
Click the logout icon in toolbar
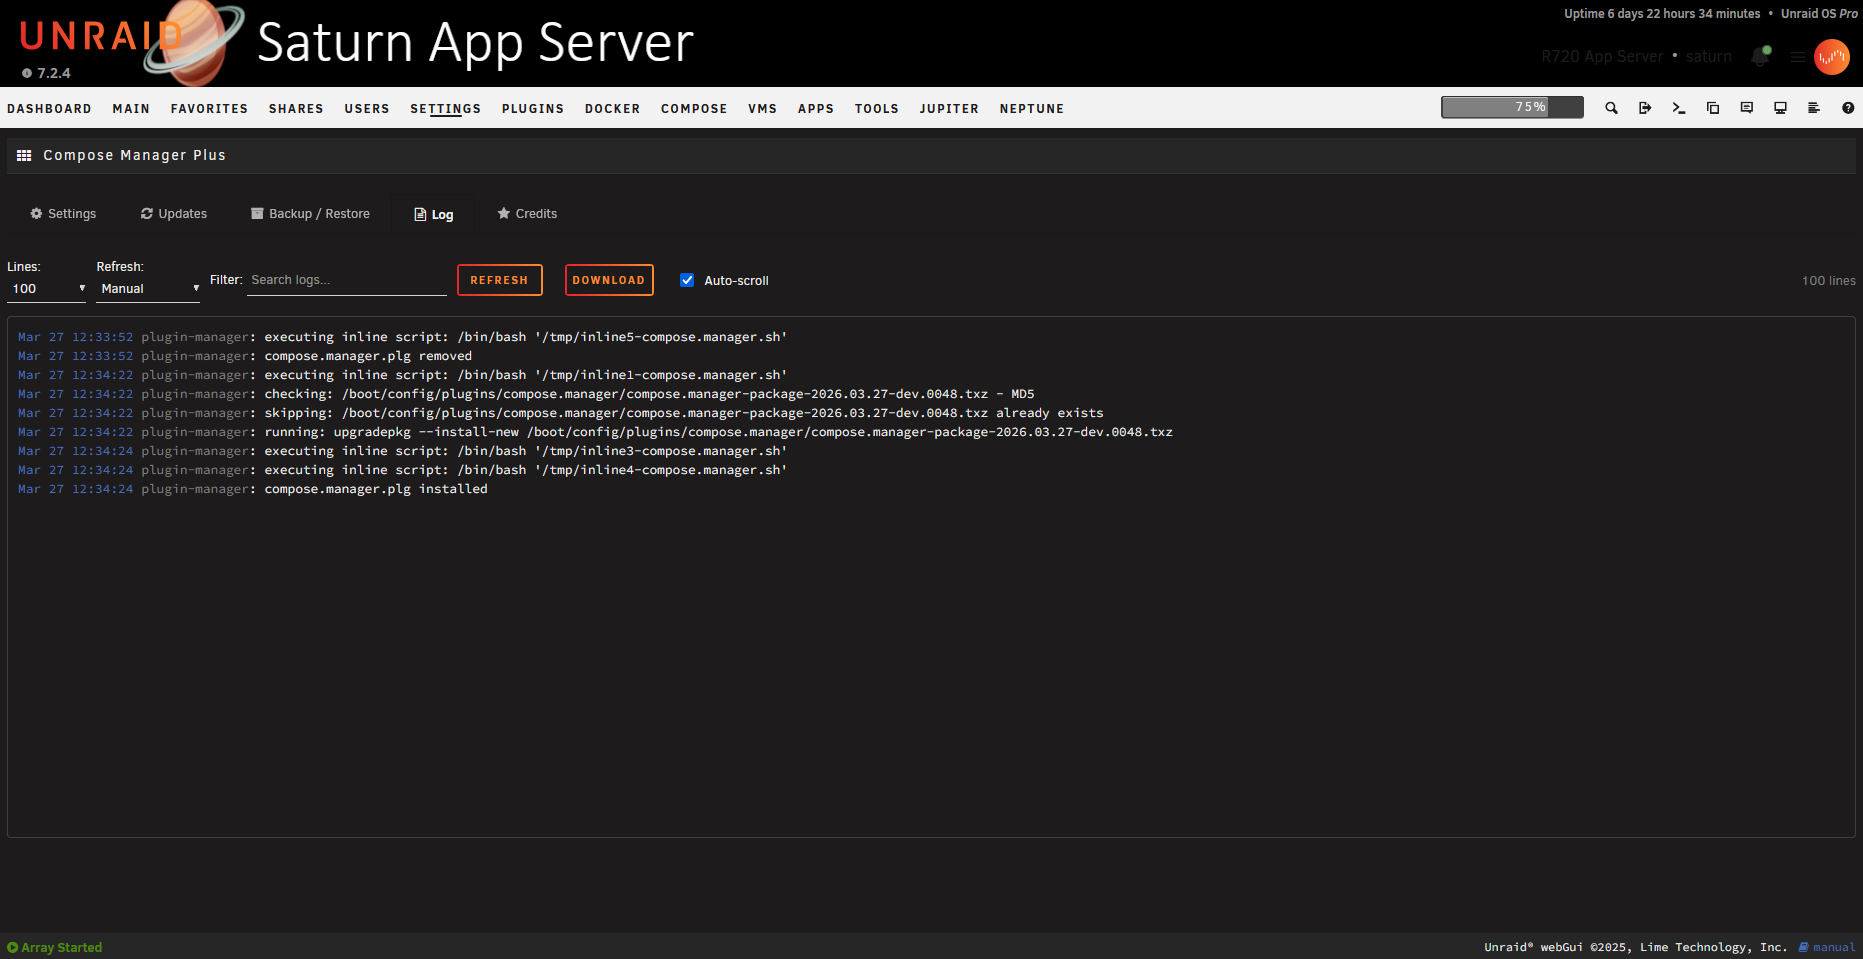click(1645, 108)
